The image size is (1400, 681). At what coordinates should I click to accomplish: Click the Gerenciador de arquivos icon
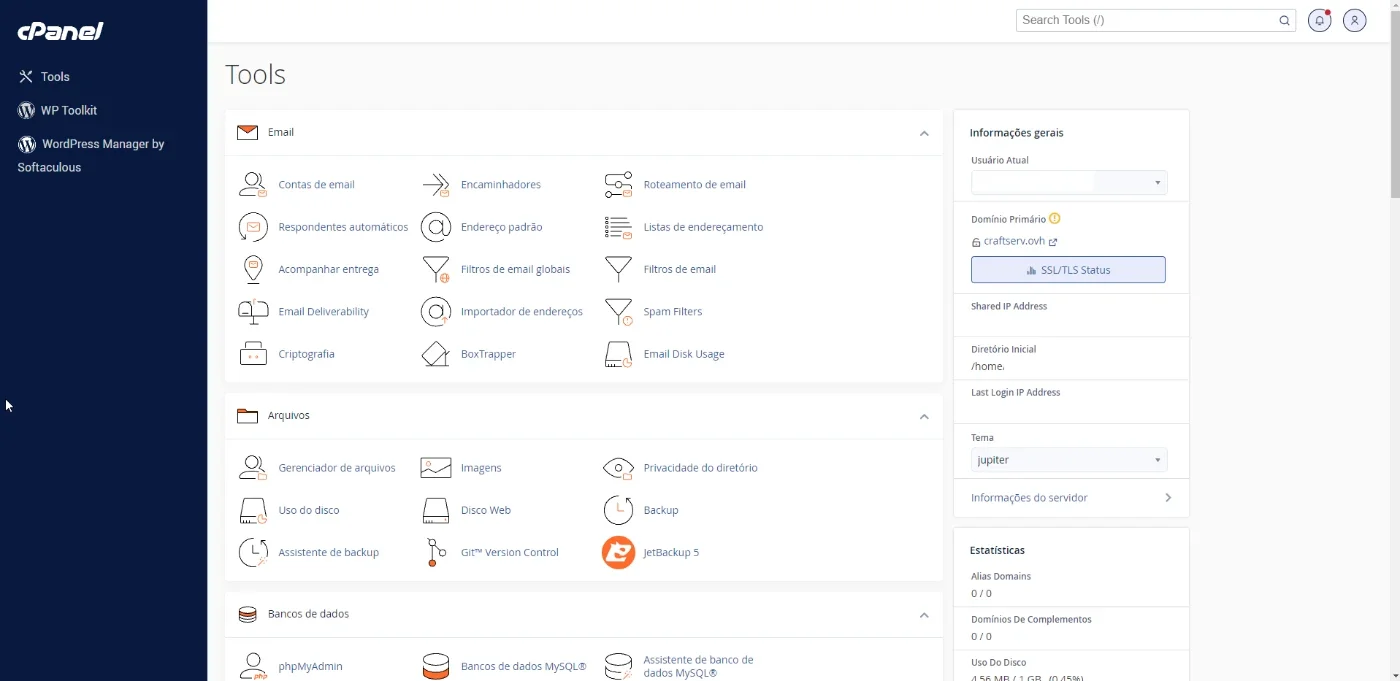[x=253, y=468]
